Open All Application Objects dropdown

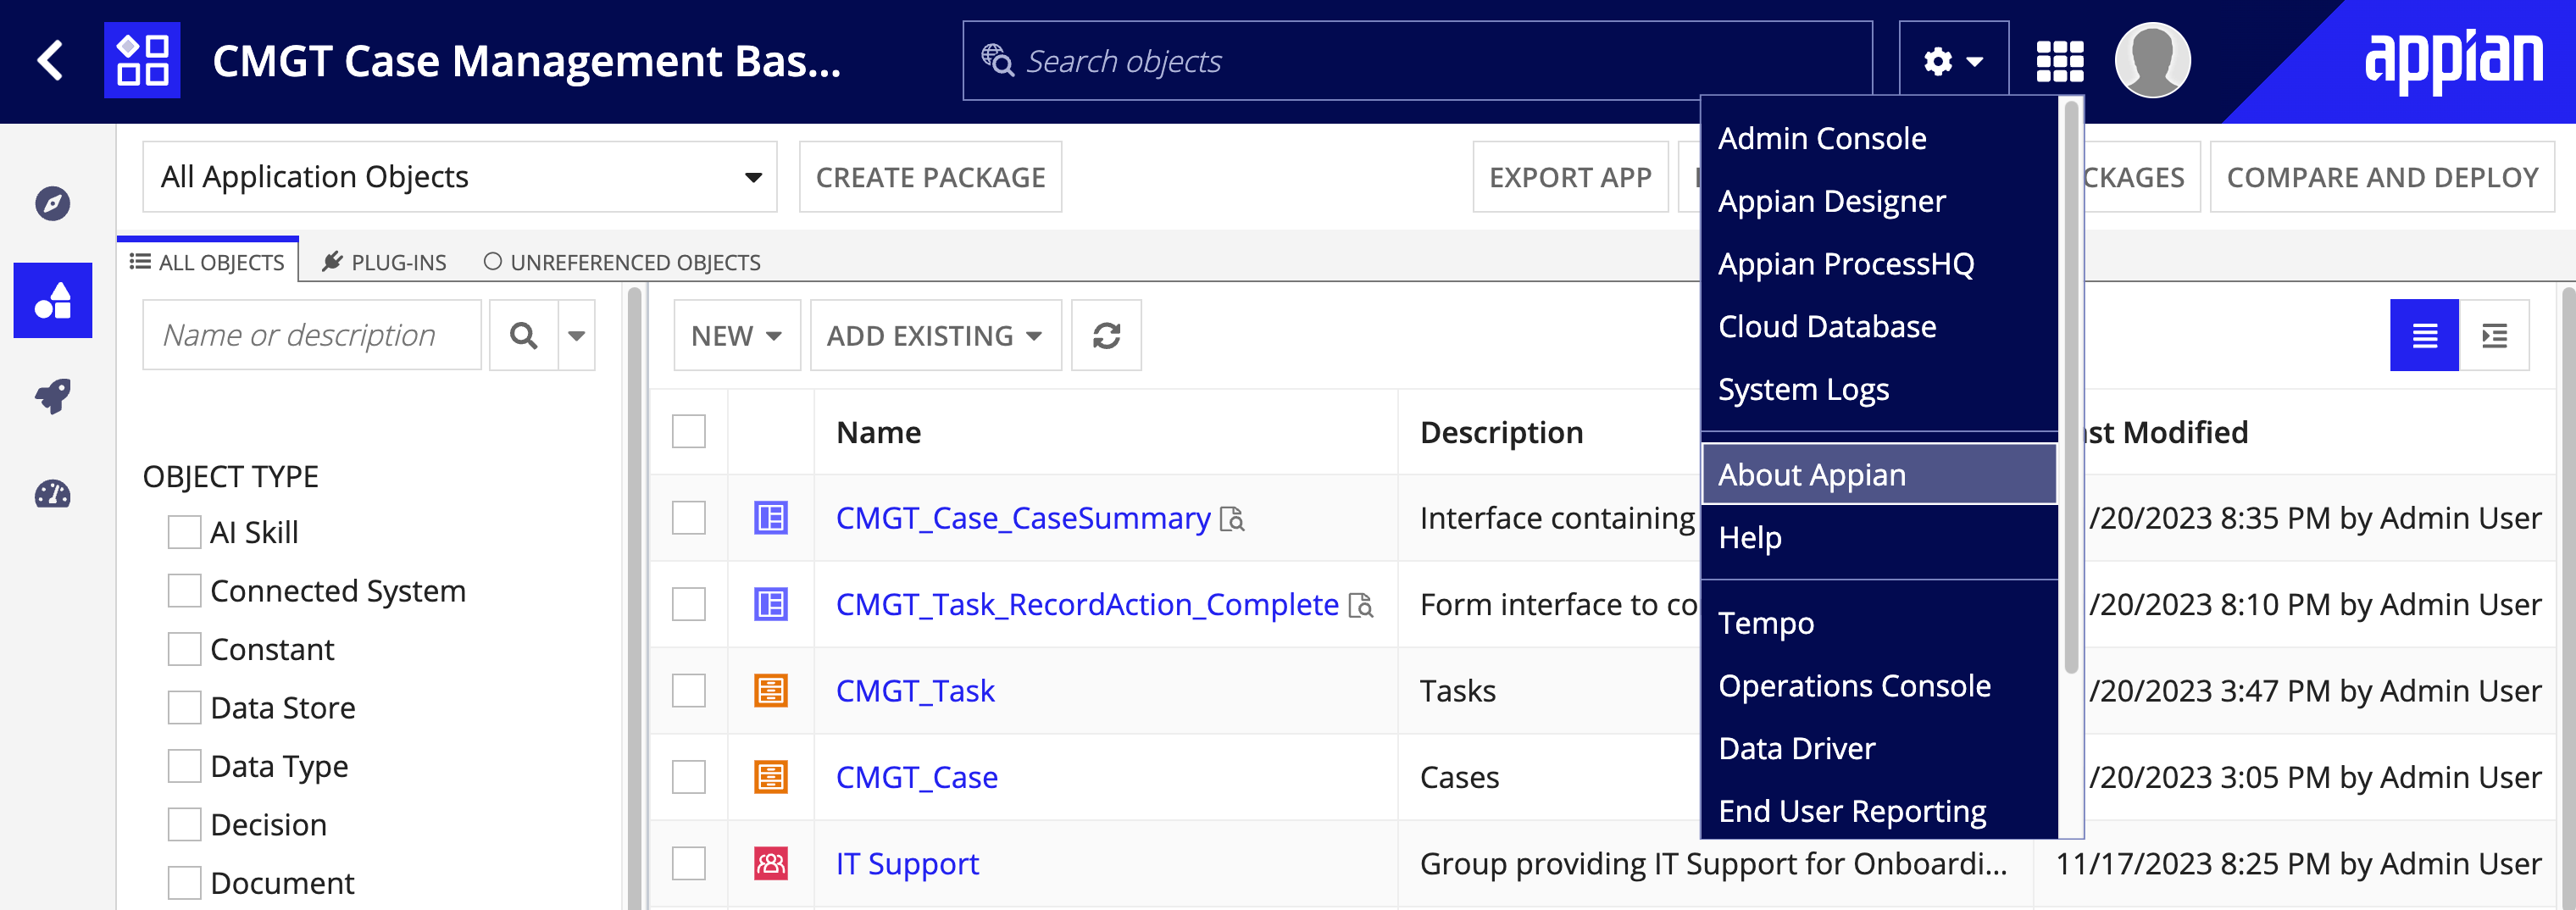click(460, 177)
